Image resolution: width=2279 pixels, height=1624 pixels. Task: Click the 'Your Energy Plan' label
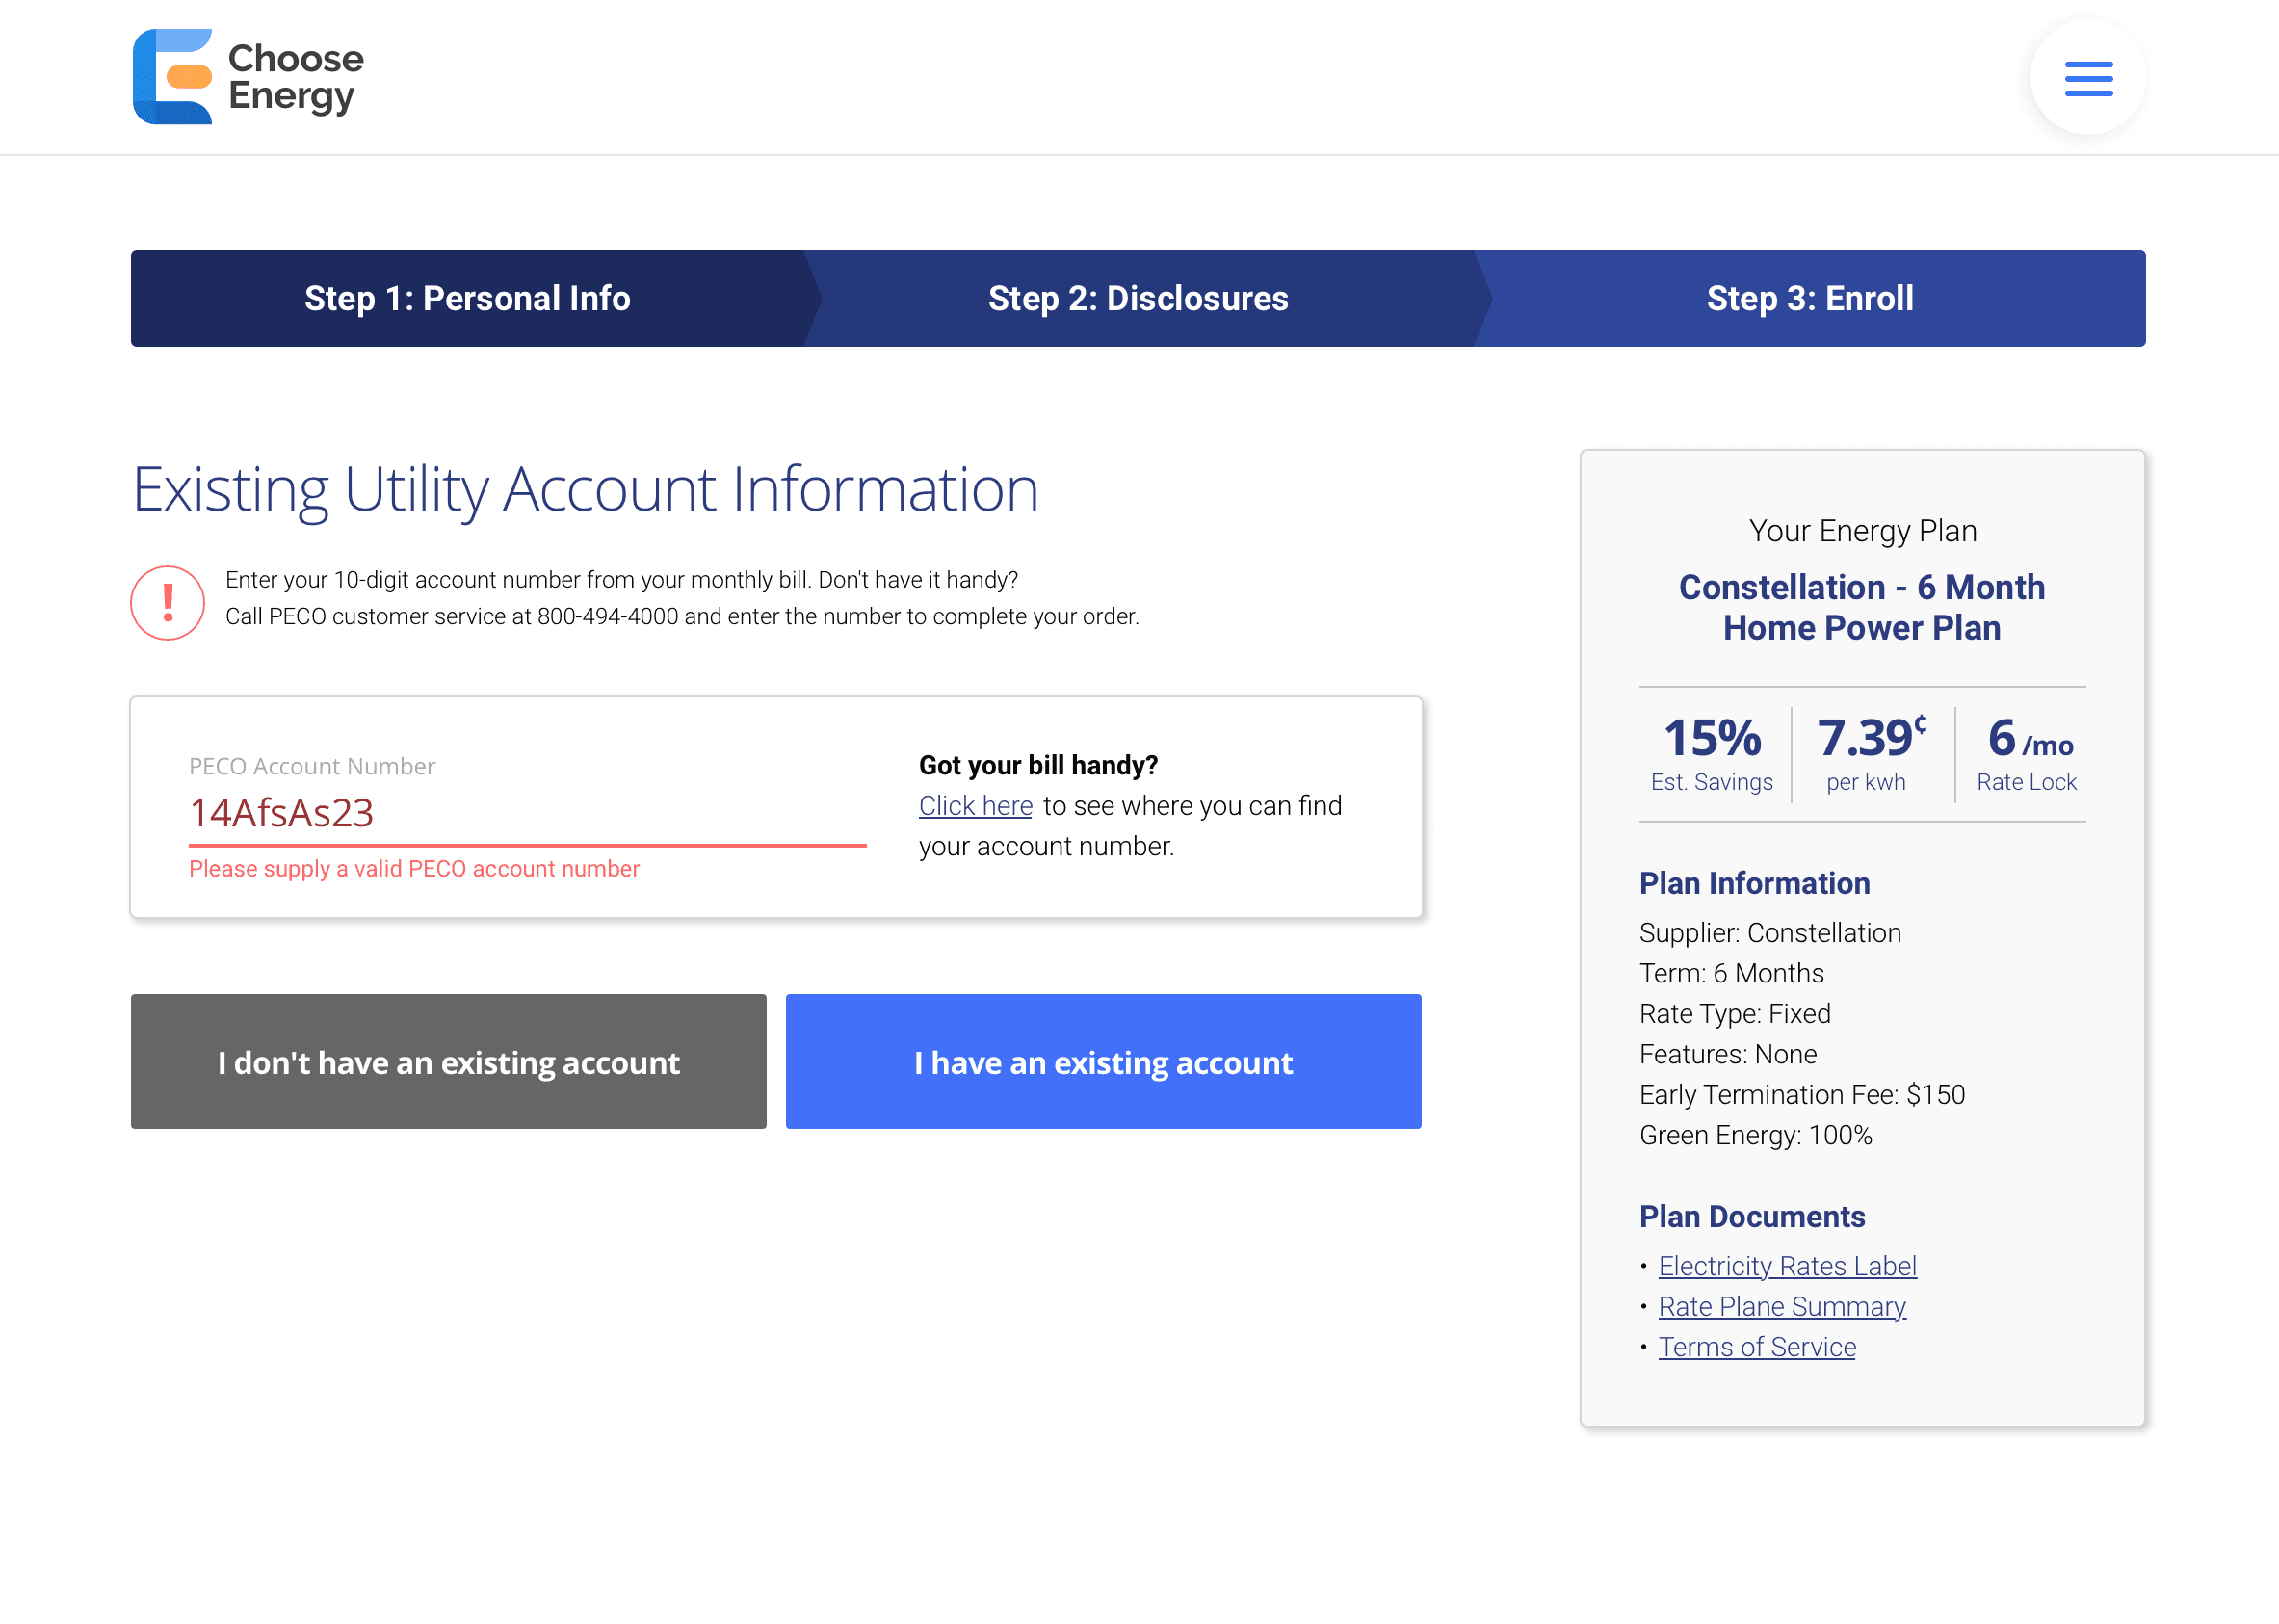point(1863,531)
